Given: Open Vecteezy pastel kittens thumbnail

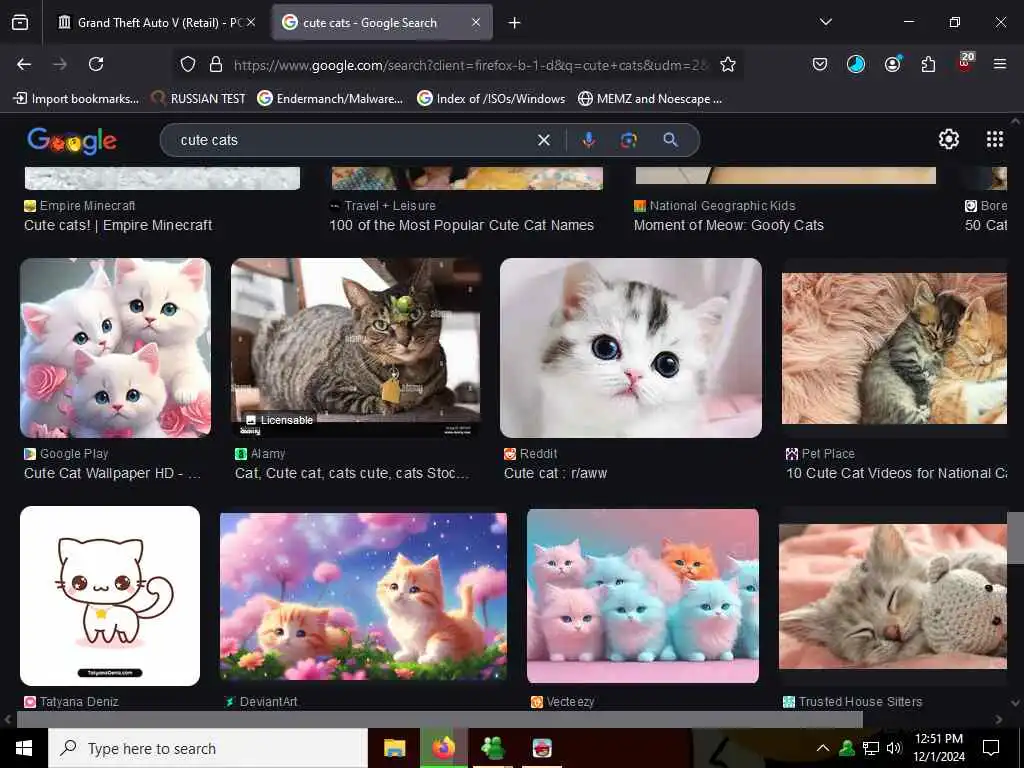Looking at the screenshot, I should [643, 596].
